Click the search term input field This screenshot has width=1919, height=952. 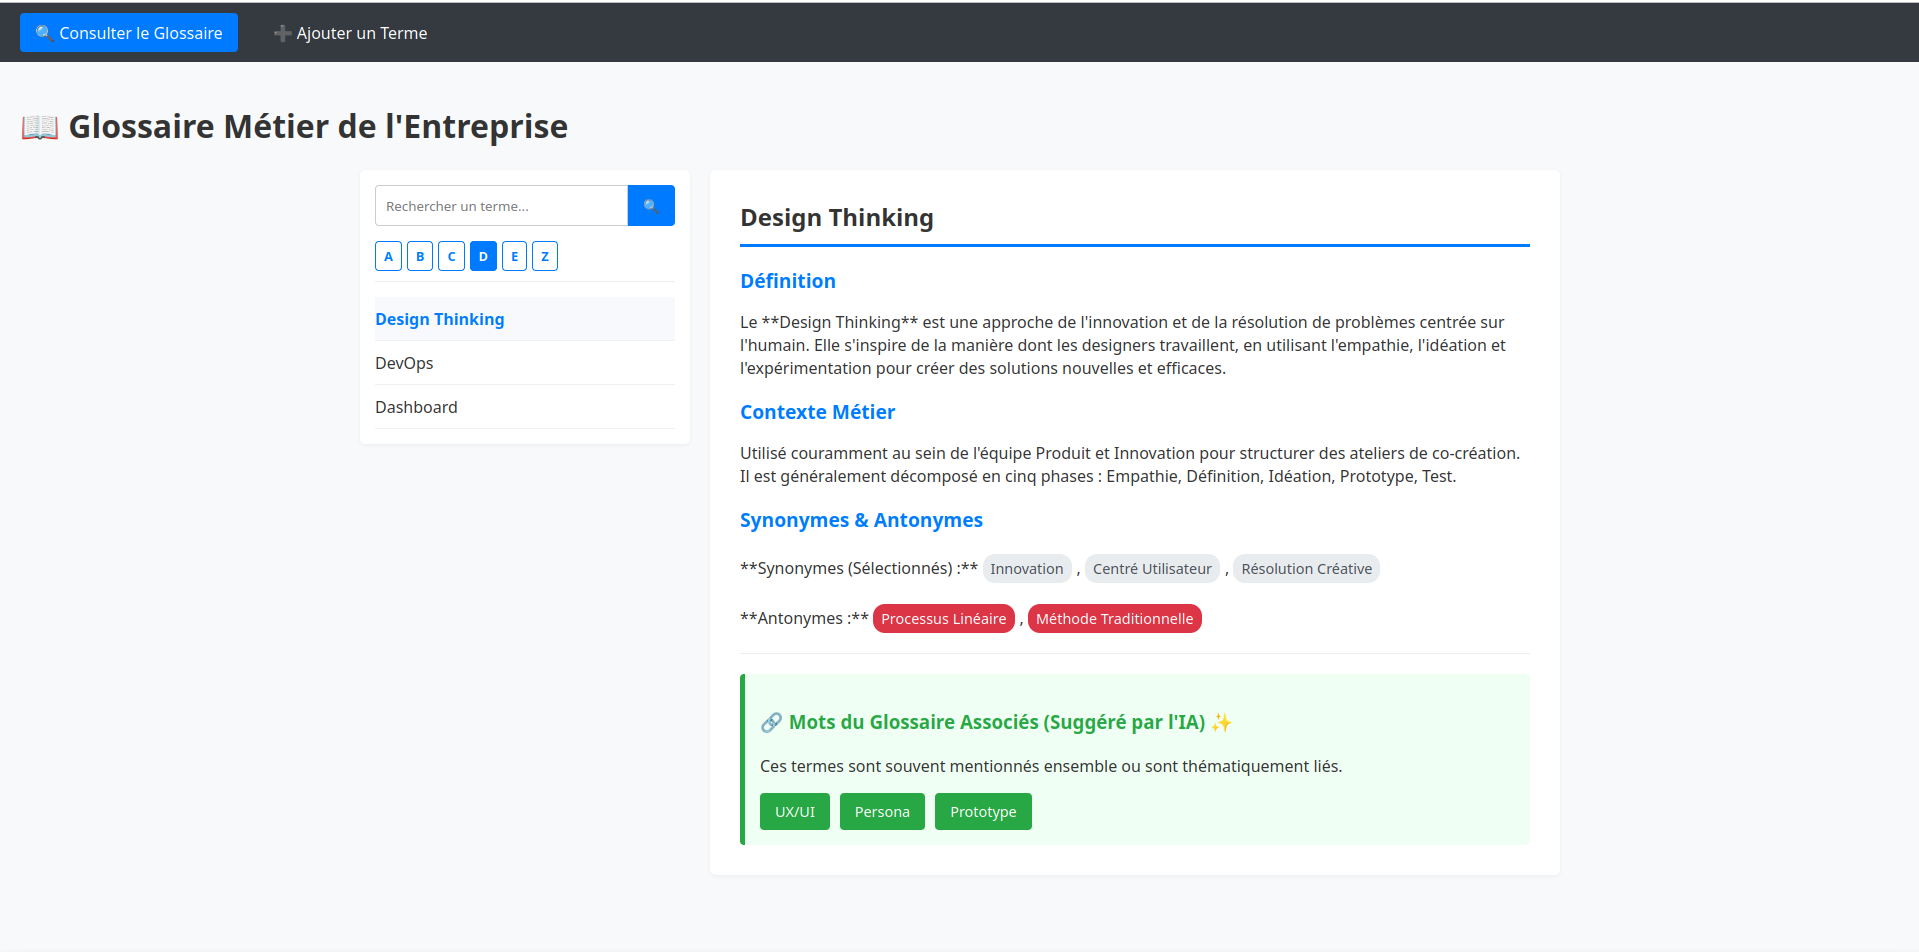click(501, 206)
